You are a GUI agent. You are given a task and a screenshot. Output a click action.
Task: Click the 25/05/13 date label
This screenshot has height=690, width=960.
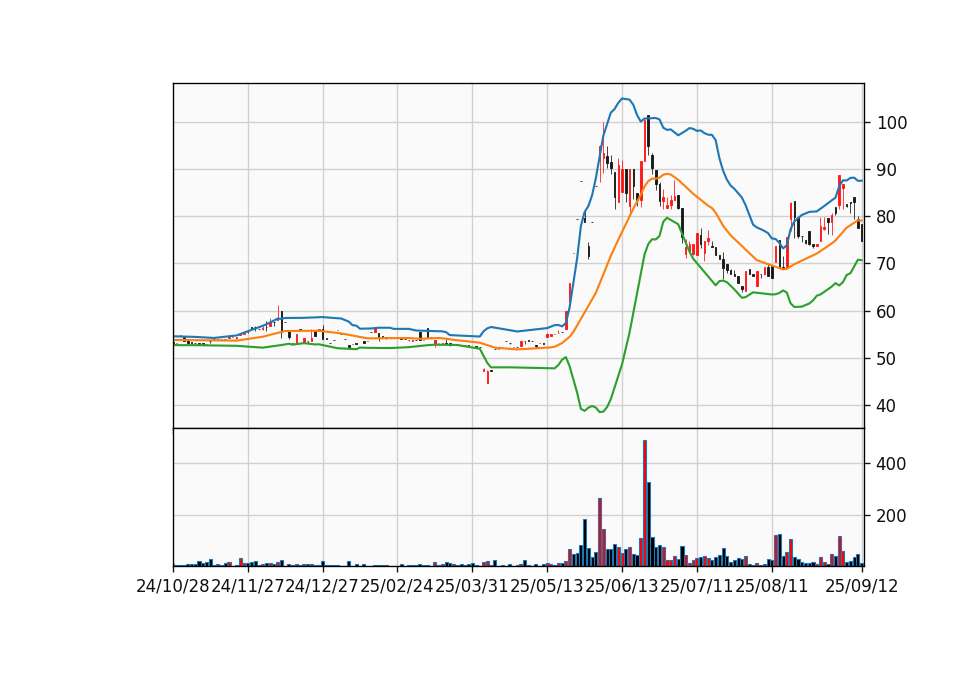547,587
